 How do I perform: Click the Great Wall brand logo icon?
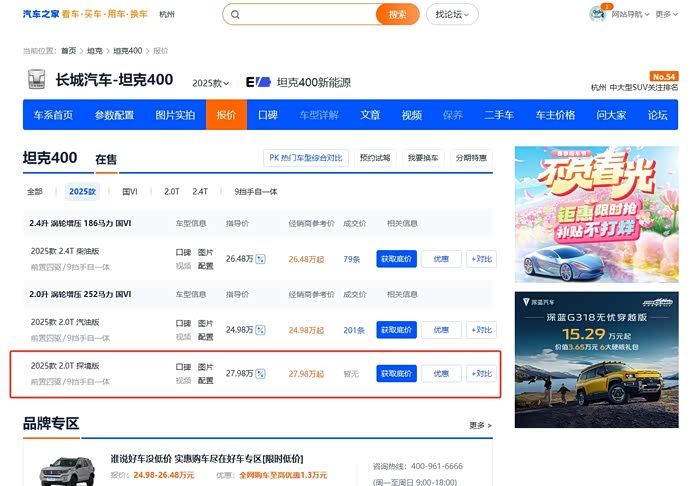tap(35, 82)
